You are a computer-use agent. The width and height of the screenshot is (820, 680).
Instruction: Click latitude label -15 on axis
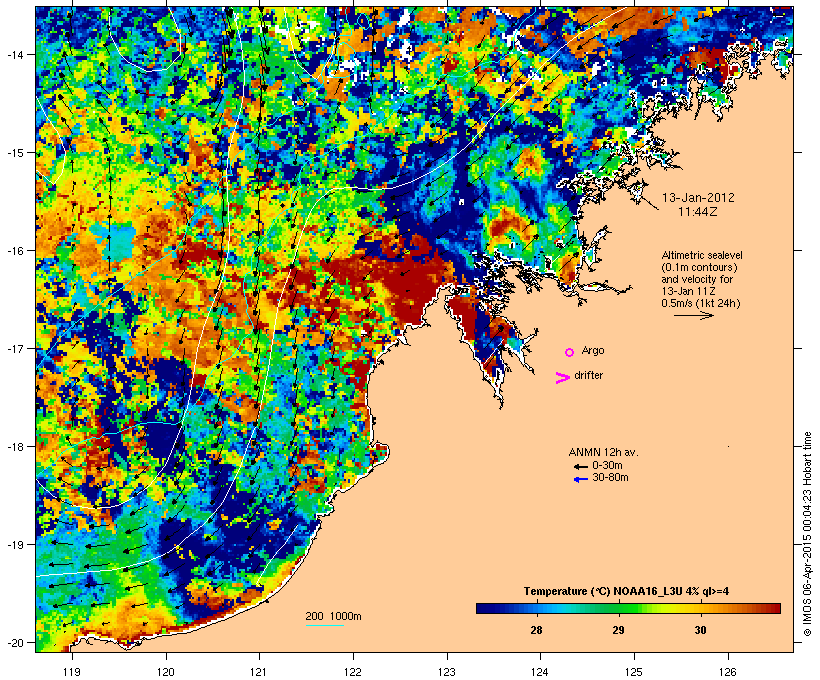[x=14, y=153]
